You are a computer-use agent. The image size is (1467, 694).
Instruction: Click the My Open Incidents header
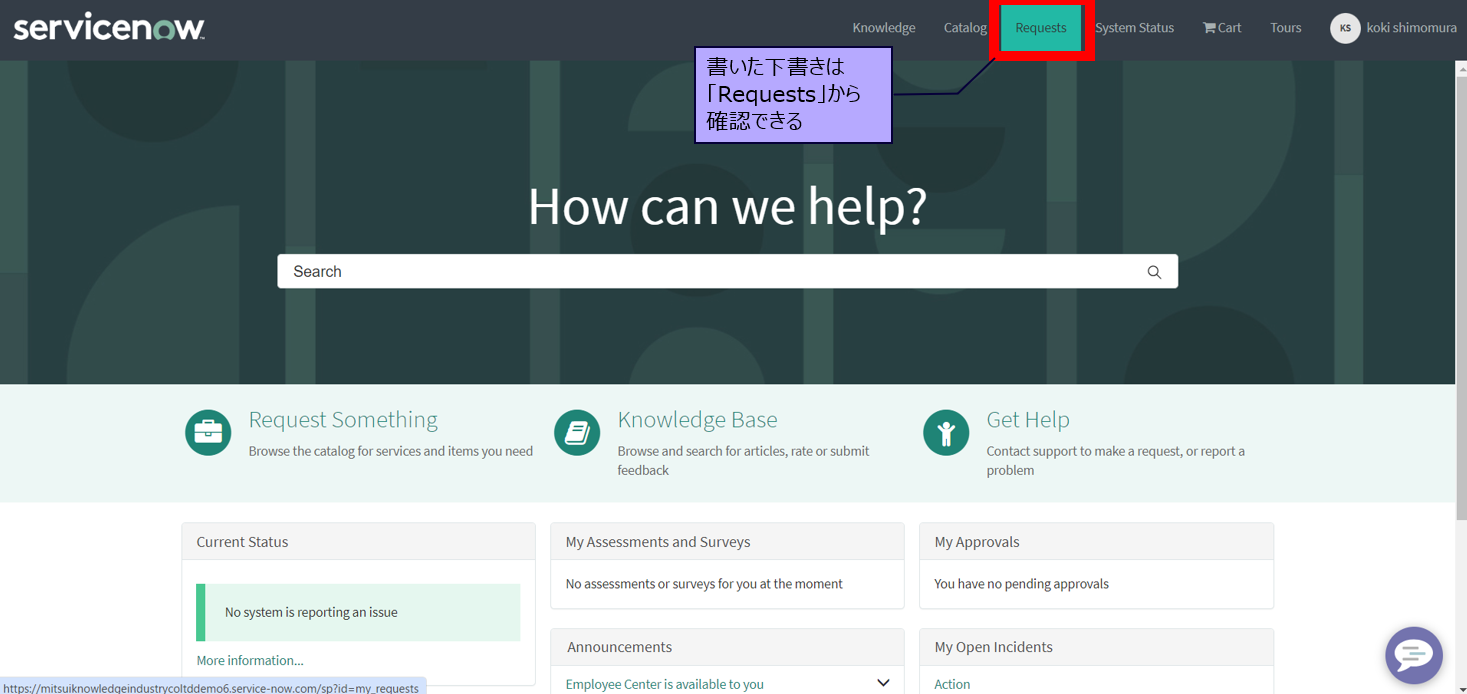(1096, 647)
